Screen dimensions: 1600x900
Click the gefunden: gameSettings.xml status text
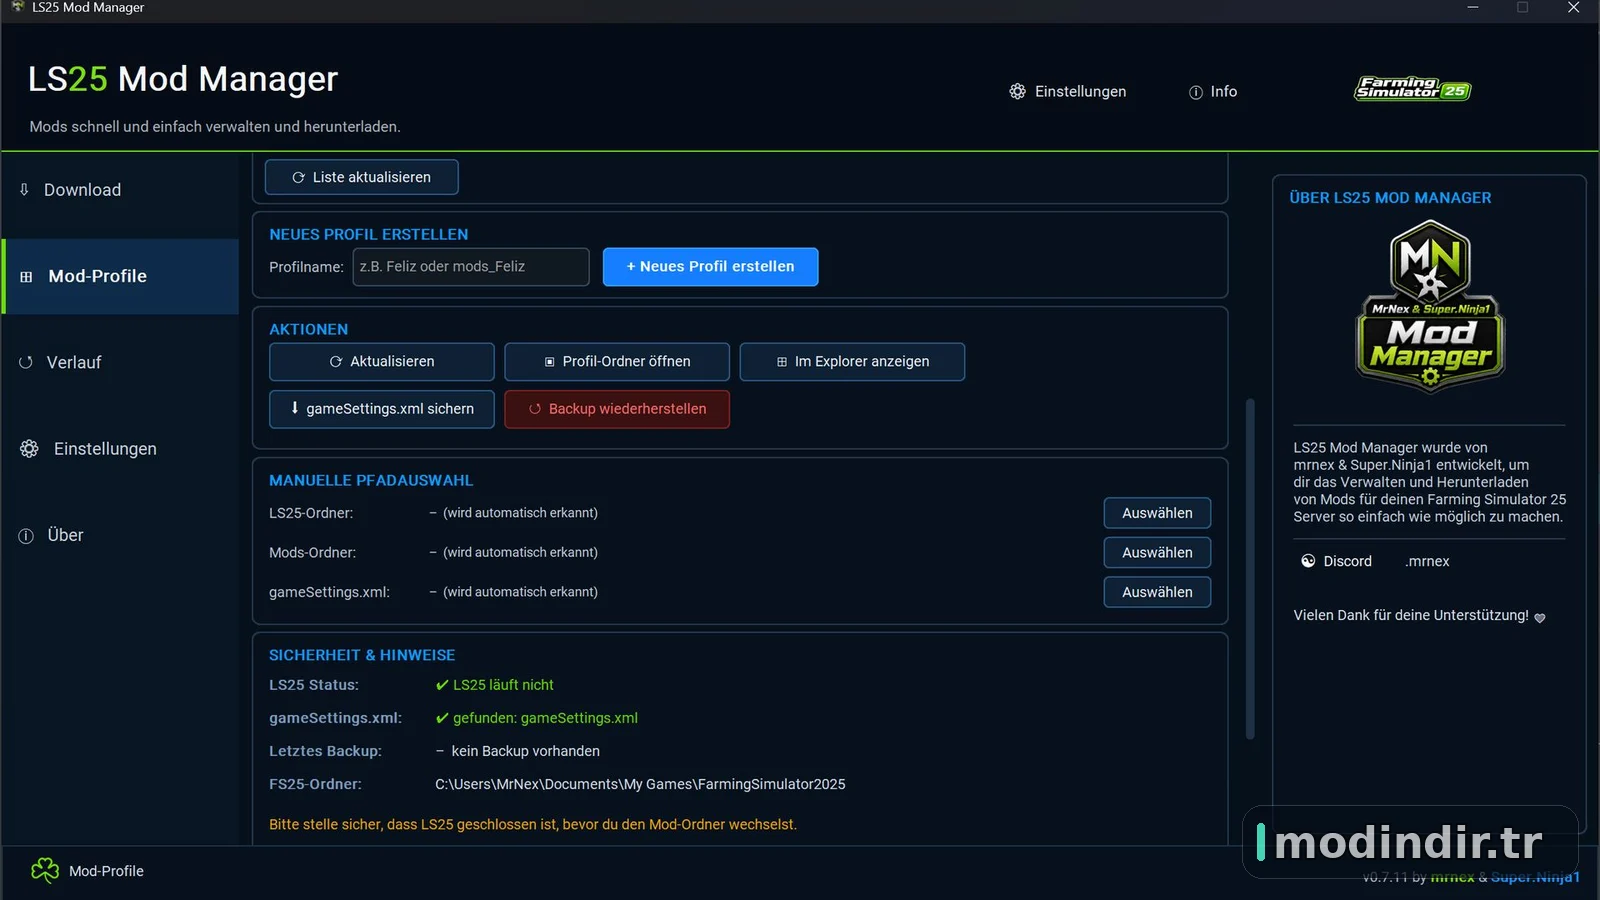(545, 718)
